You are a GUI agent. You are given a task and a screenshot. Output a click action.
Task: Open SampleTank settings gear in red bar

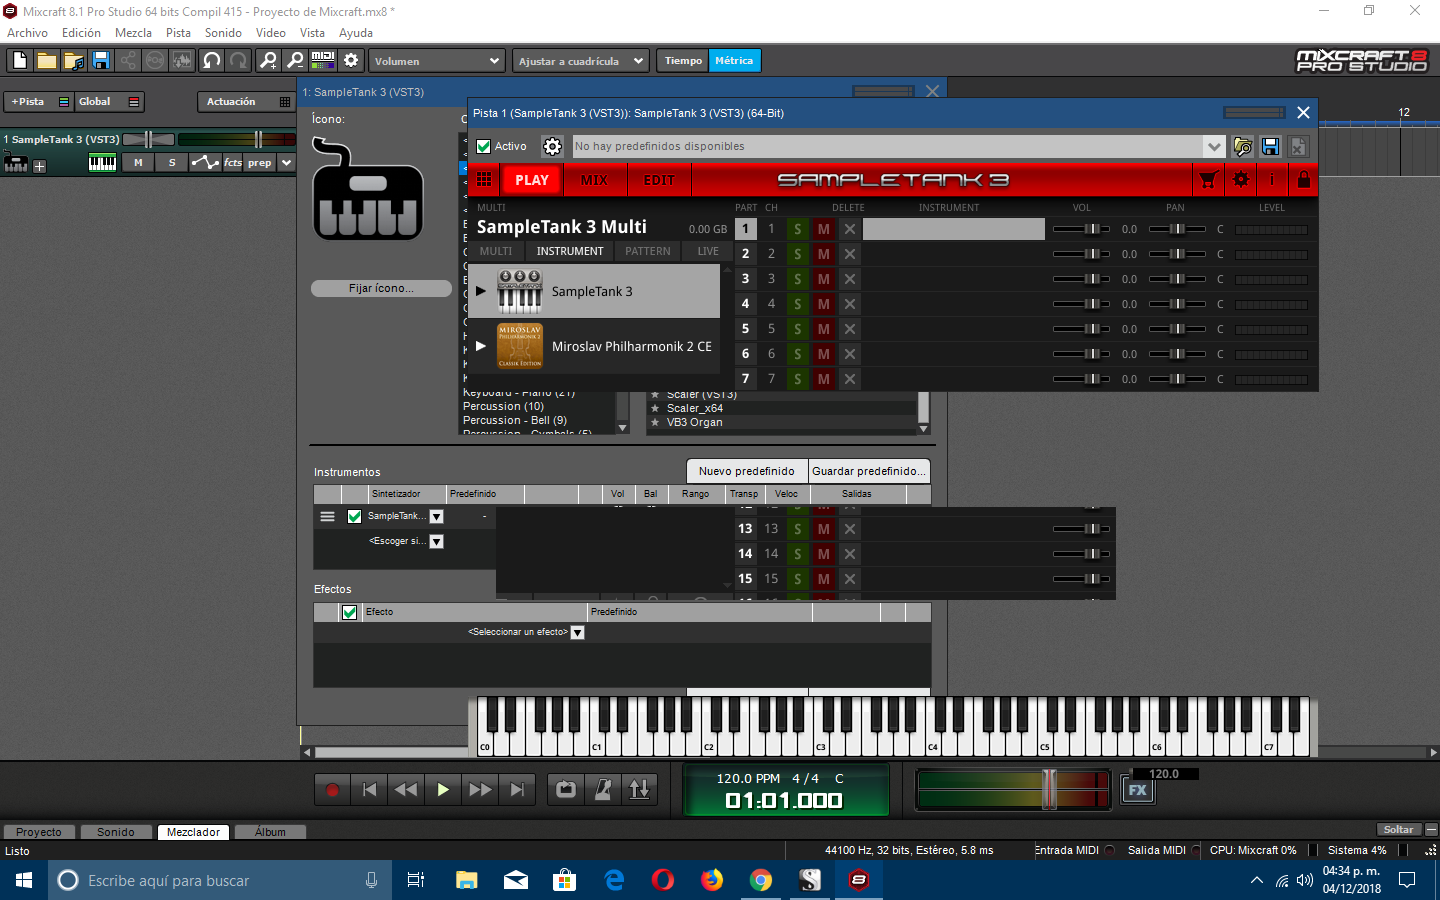1241,180
